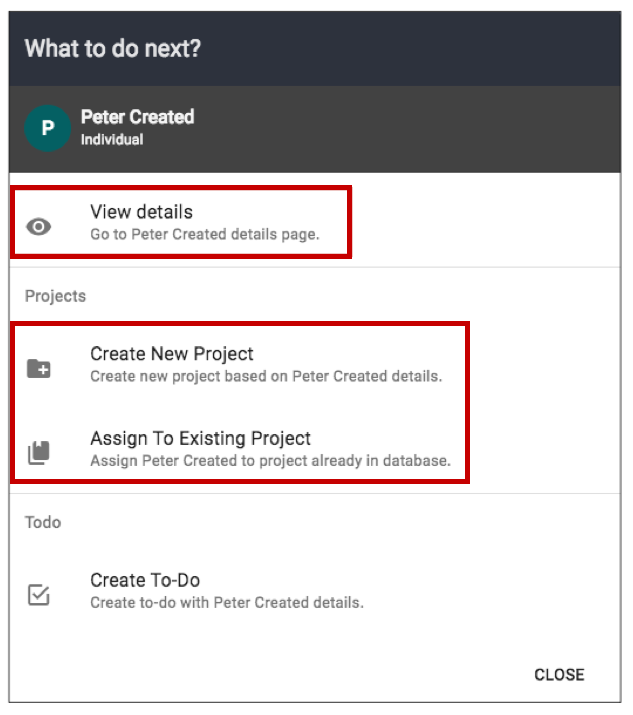
Task: Click the eye icon beside View details
Action: (39, 227)
